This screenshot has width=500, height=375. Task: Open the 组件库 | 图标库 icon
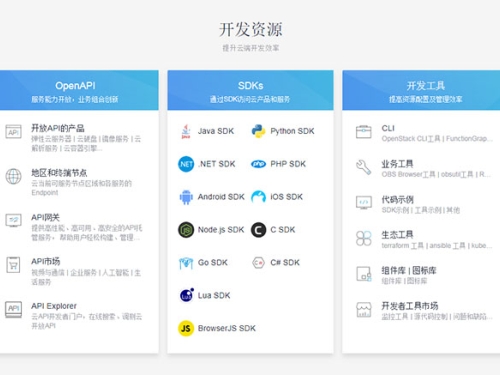click(364, 274)
